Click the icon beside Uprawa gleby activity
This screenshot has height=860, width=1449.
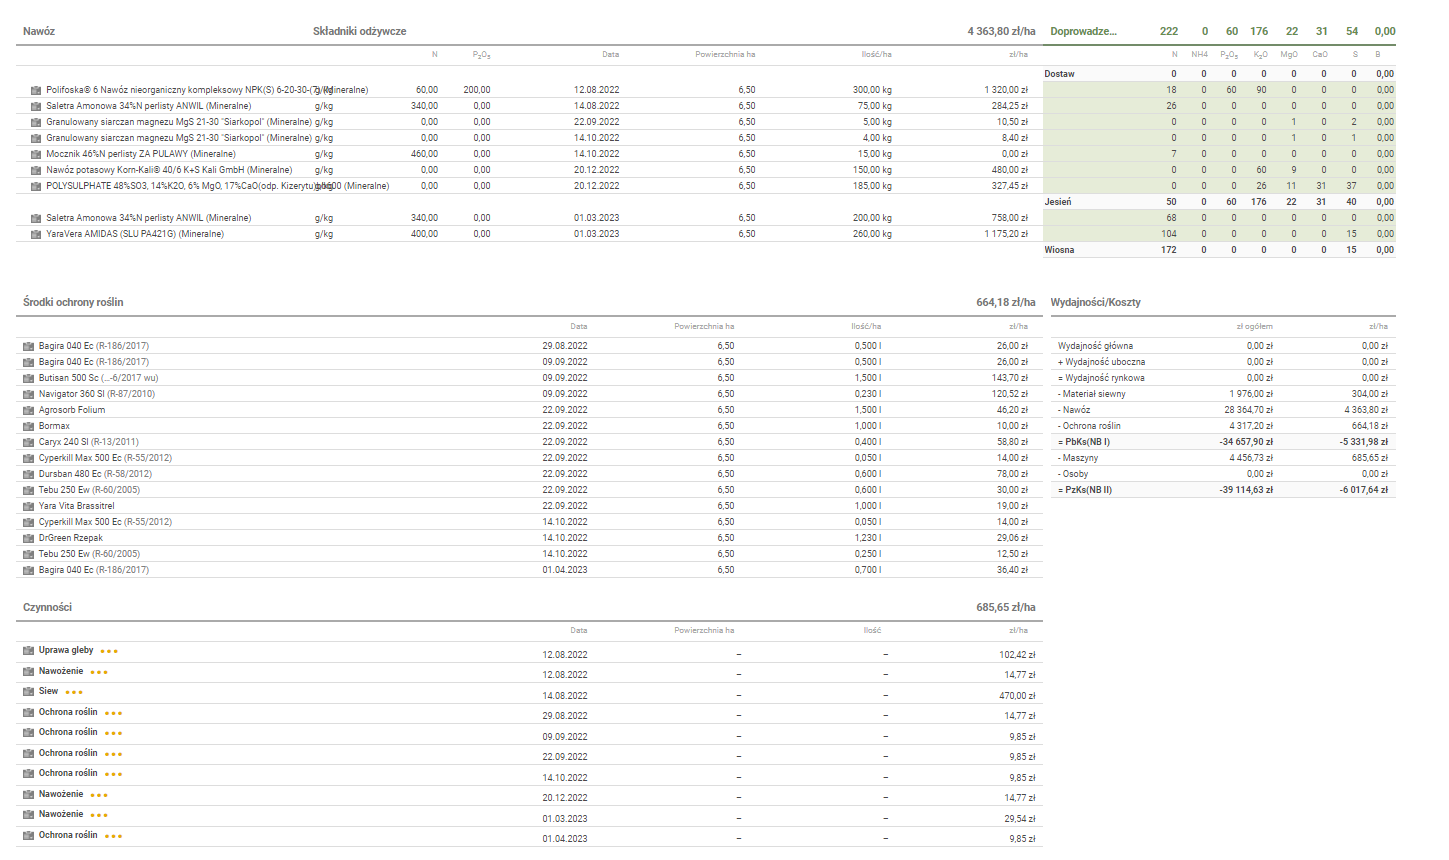point(28,651)
